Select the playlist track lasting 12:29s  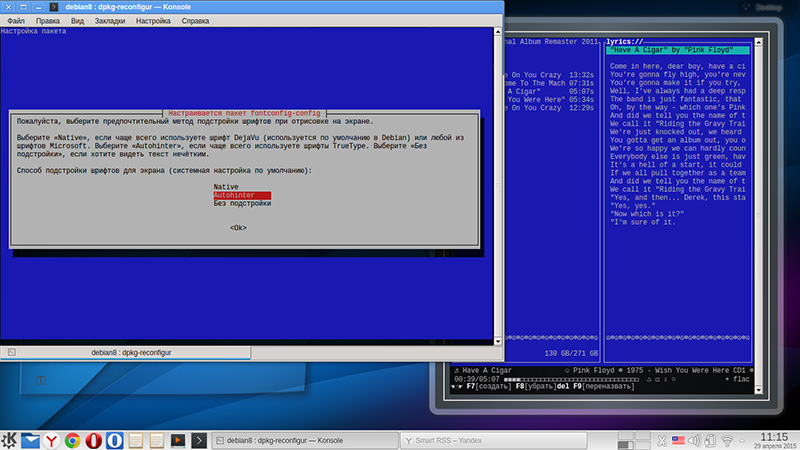coord(549,108)
